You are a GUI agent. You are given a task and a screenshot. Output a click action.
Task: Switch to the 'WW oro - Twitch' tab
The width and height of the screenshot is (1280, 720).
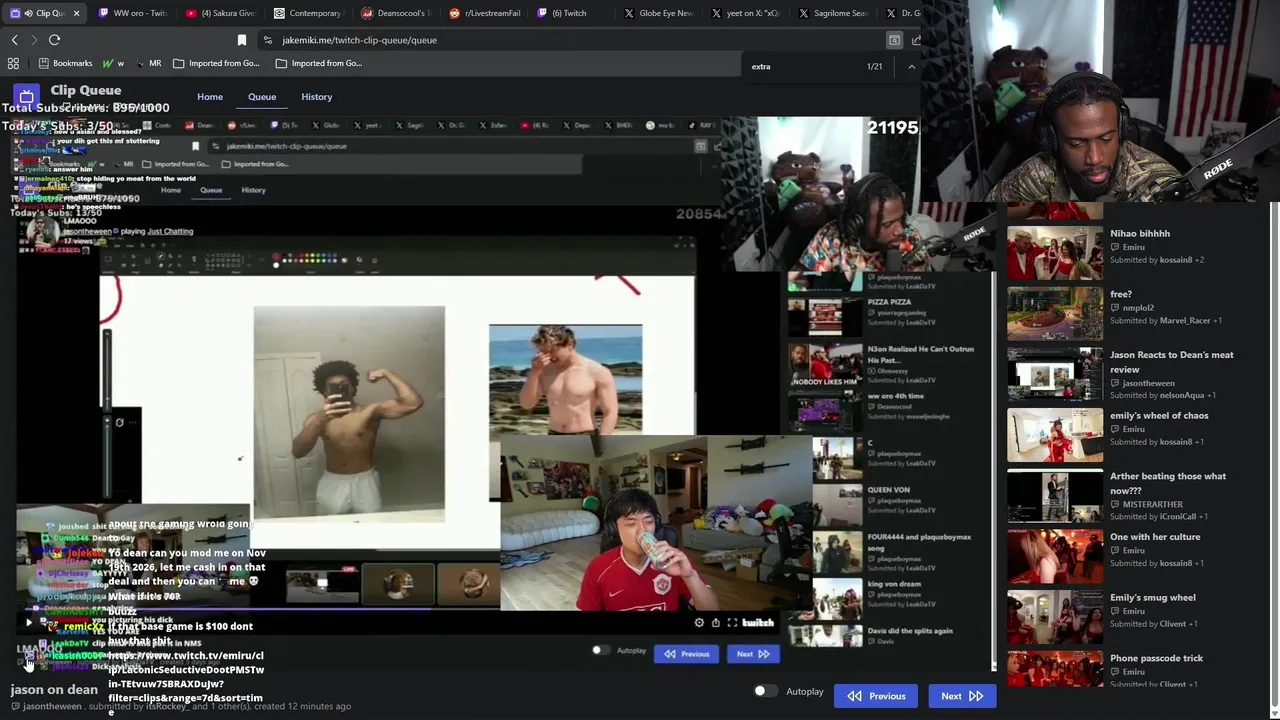[x=132, y=13]
